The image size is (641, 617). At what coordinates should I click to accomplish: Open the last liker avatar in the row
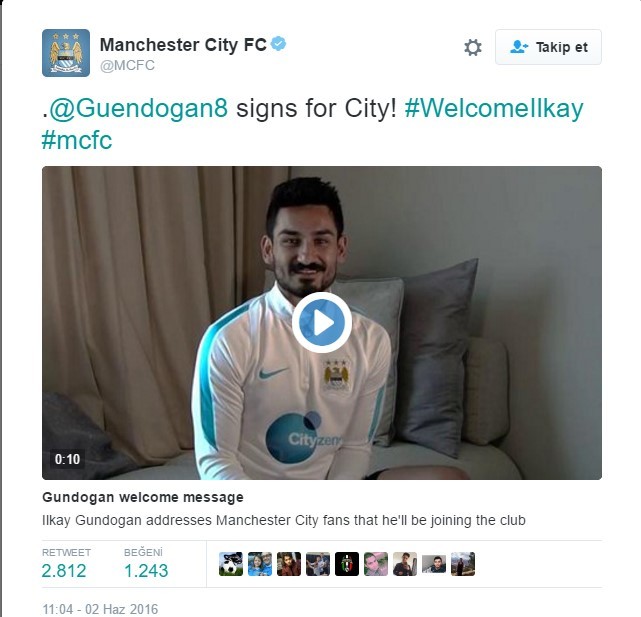tap(463, 564)
